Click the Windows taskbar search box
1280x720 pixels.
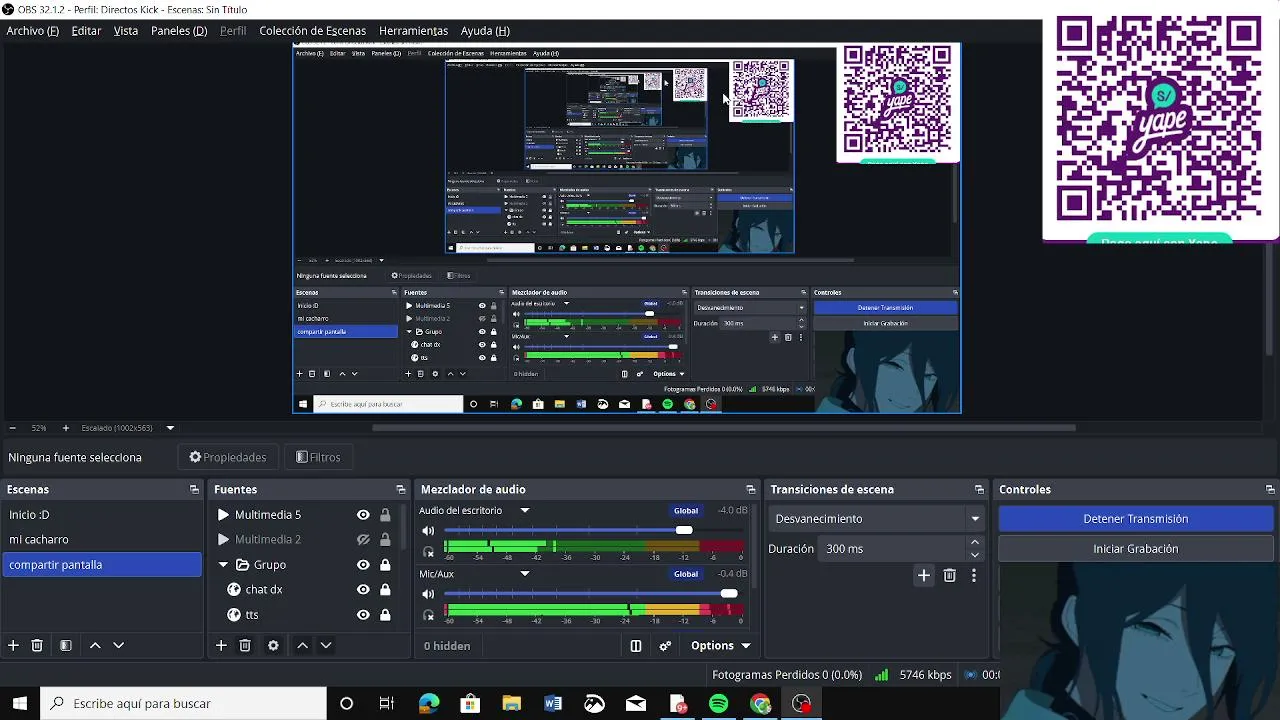point(182,704)
